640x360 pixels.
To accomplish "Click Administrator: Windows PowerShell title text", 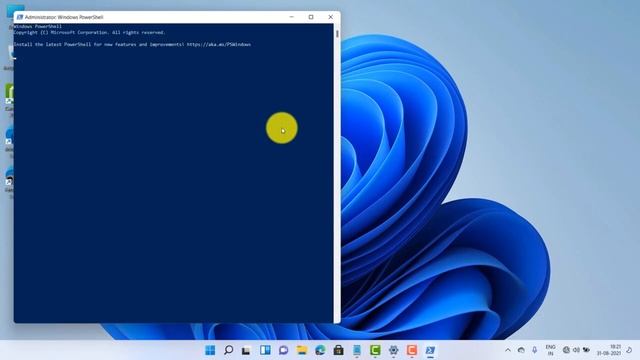I will [64, 17].
